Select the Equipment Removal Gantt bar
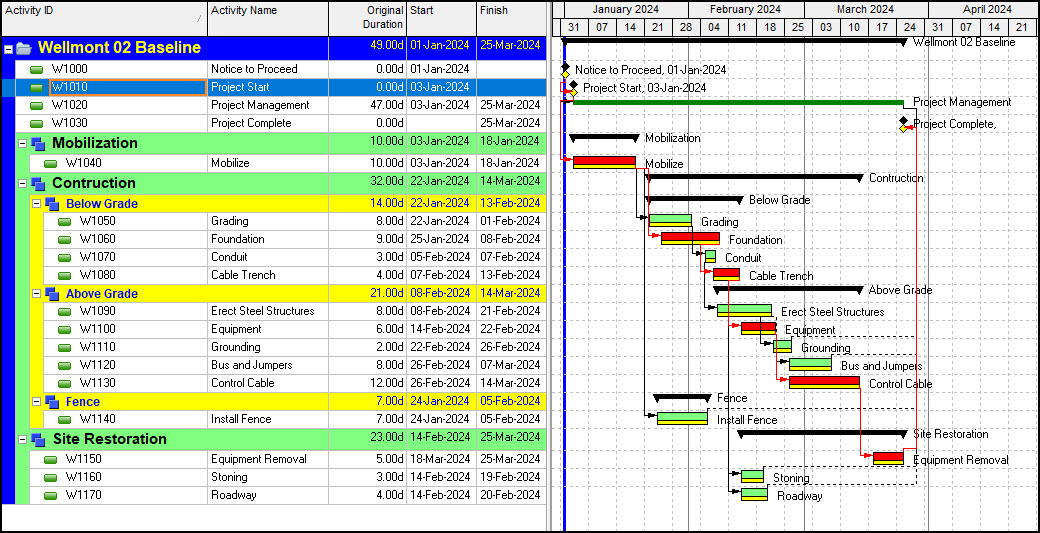1040x533 pixels. [x=888, y=458]
